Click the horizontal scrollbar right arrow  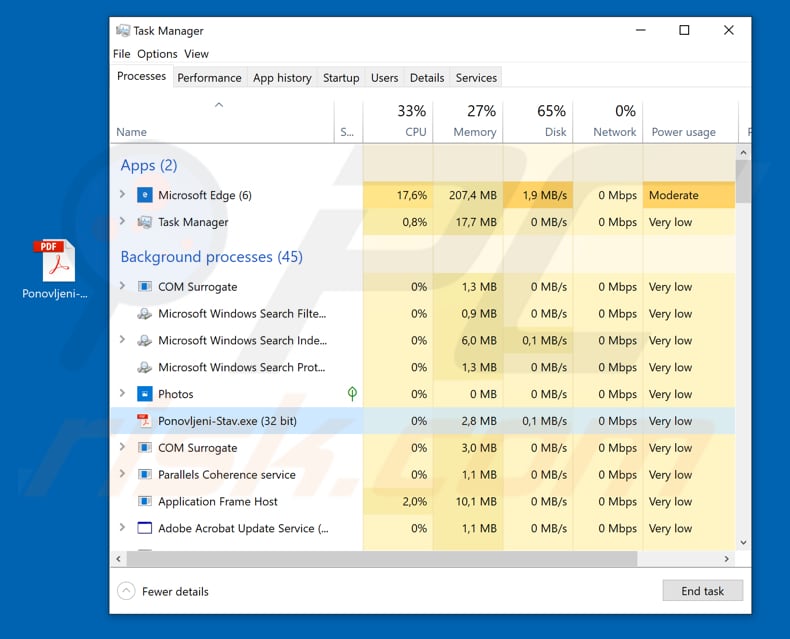tap(727, 558)
